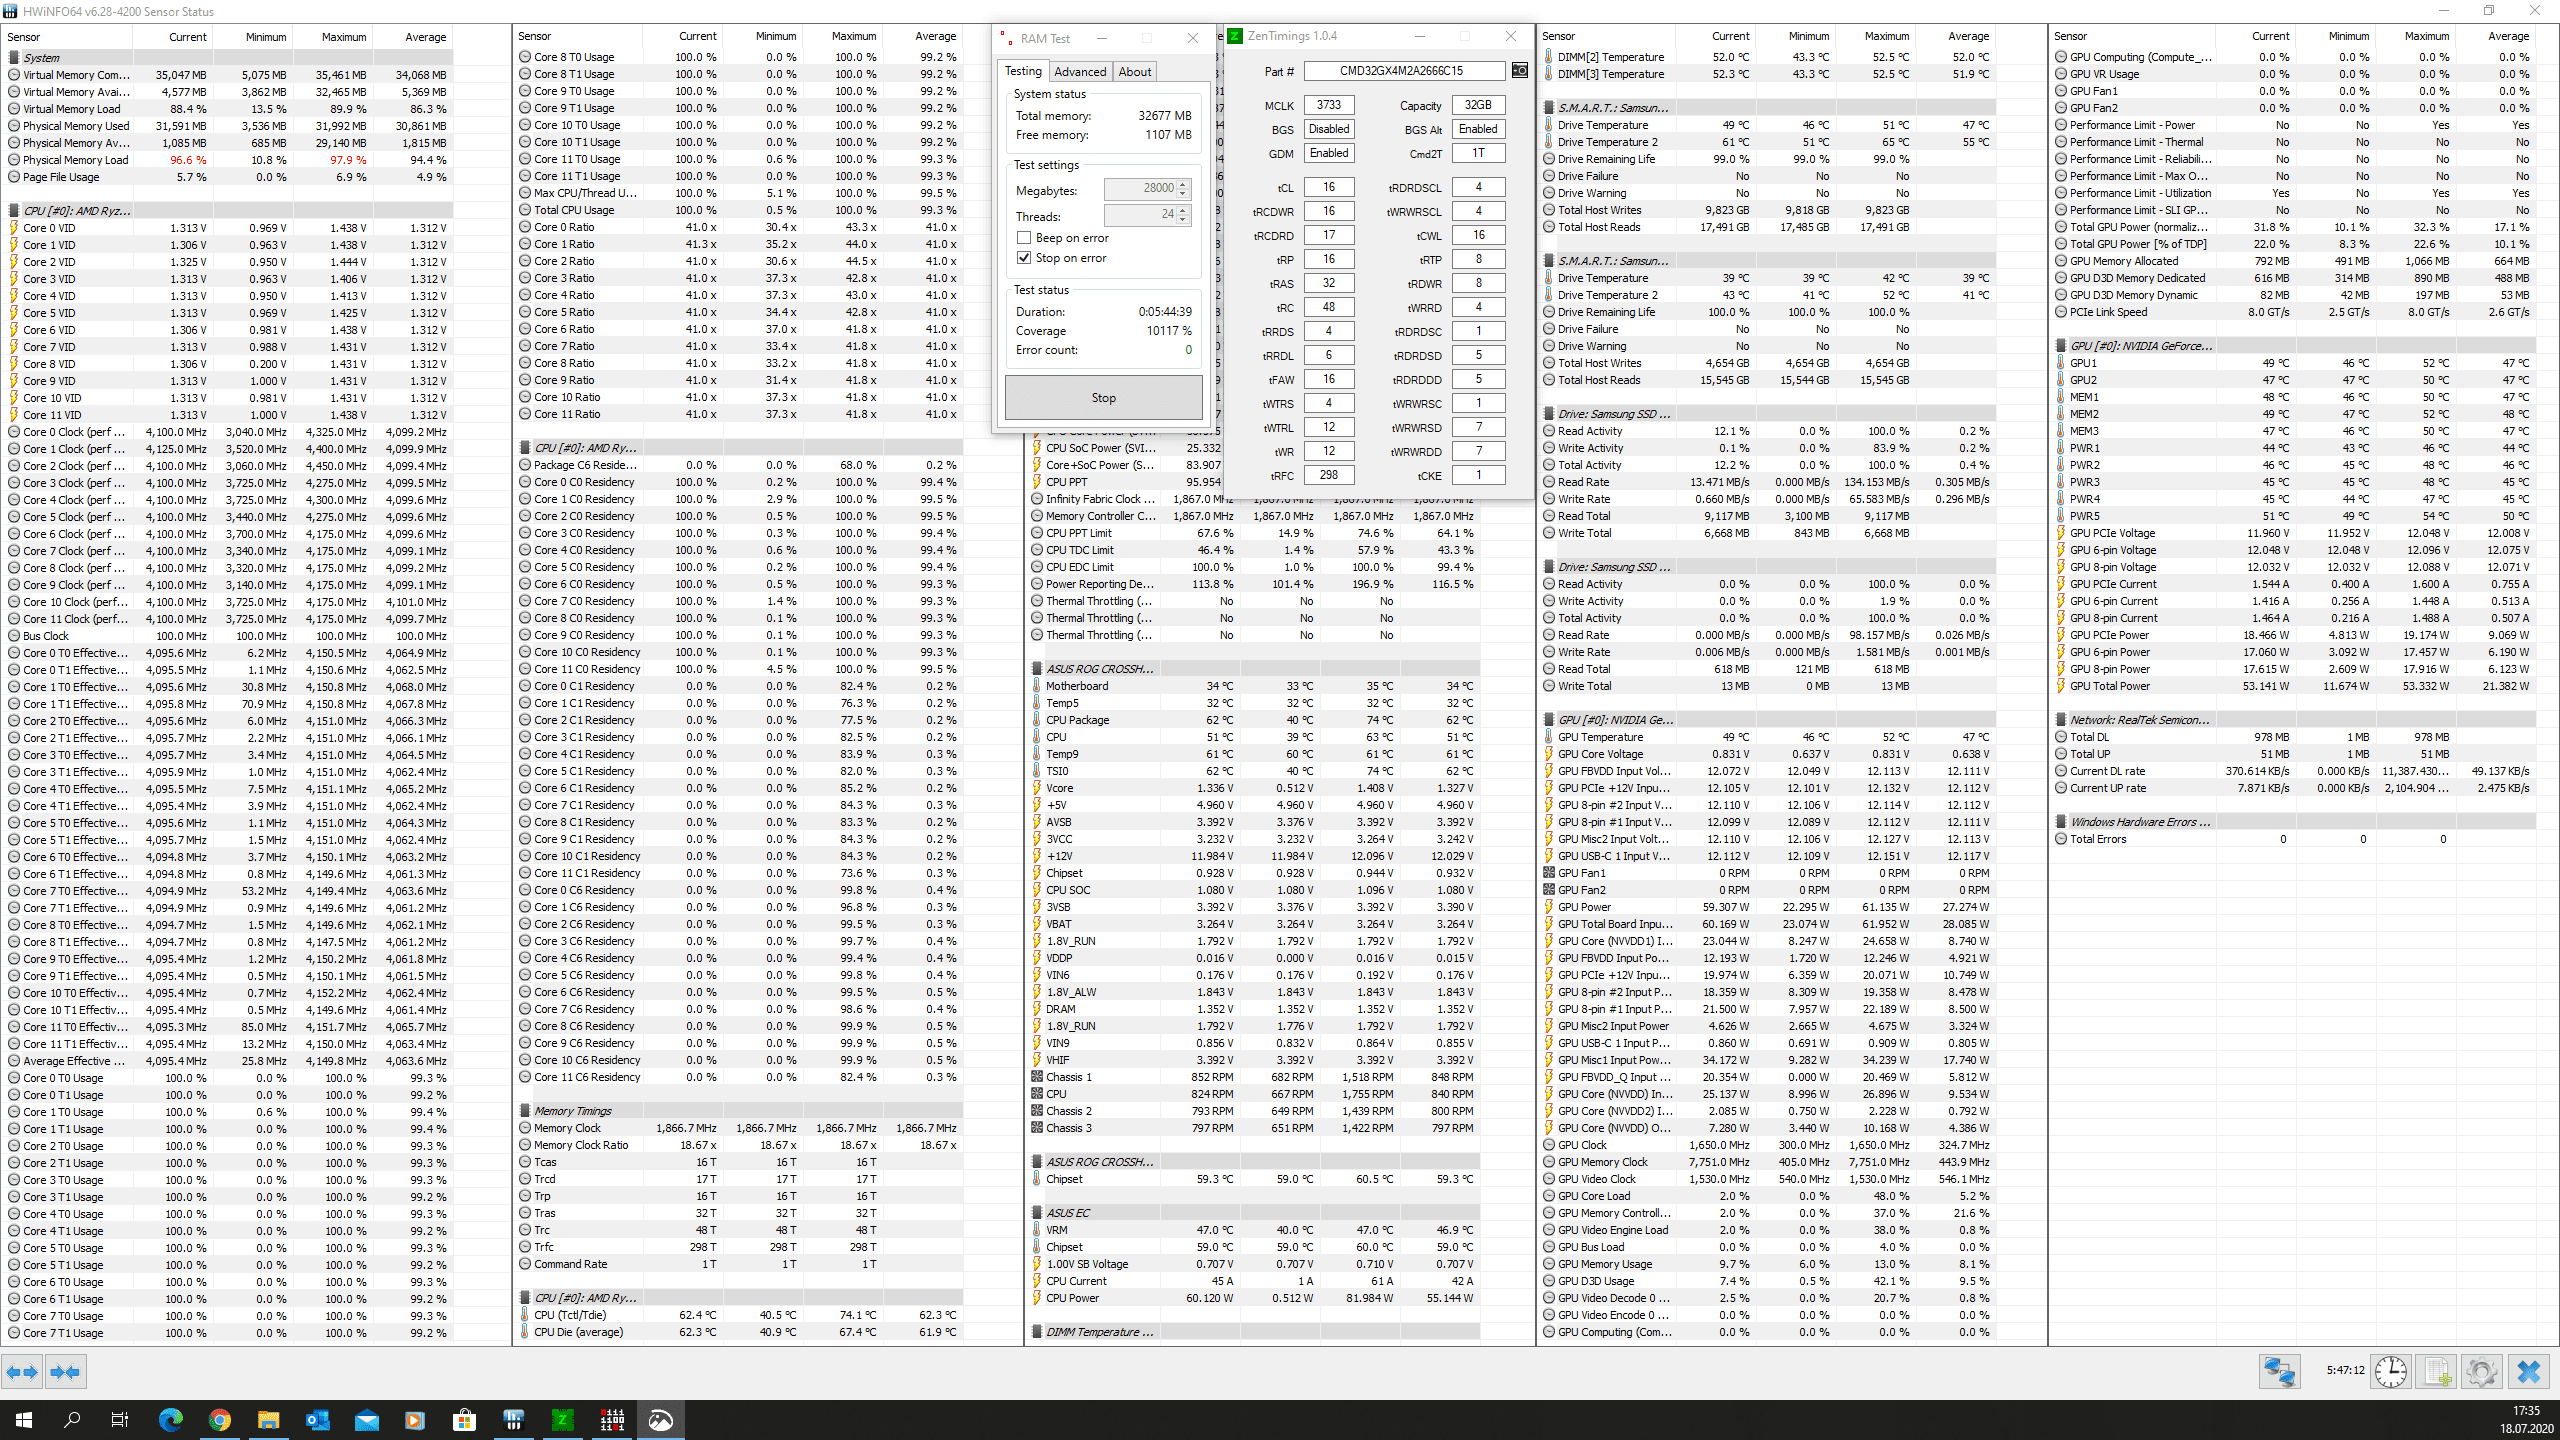Click the Threads value field

[1141, 214]
